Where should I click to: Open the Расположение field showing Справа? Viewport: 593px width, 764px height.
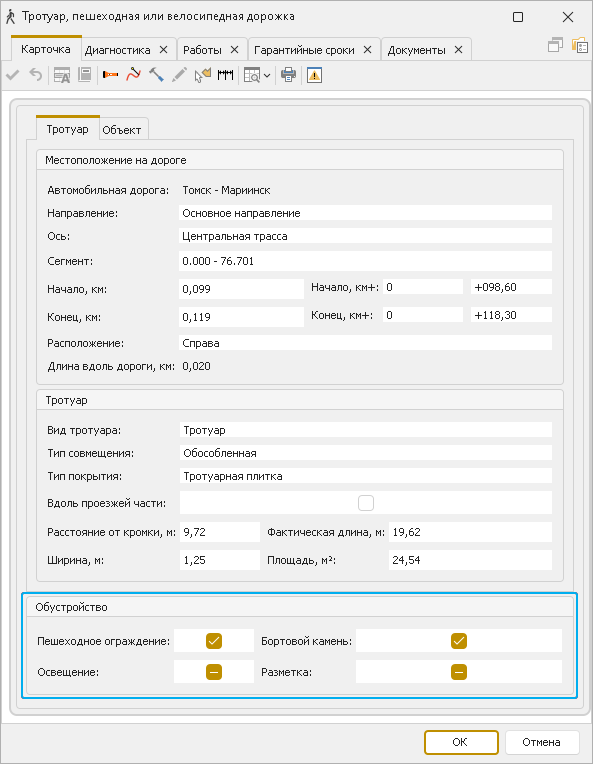(x=365, y=343)
